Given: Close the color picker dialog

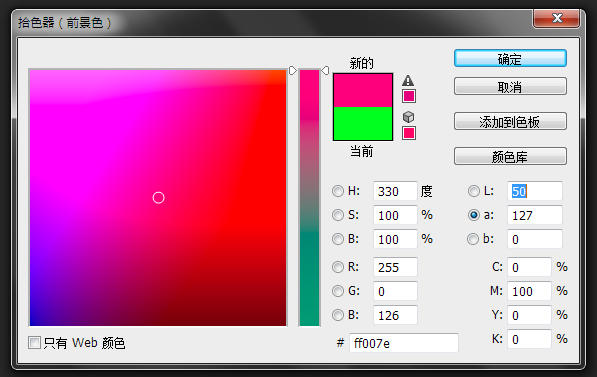Looking at the screenshot, I should point(557,18).
